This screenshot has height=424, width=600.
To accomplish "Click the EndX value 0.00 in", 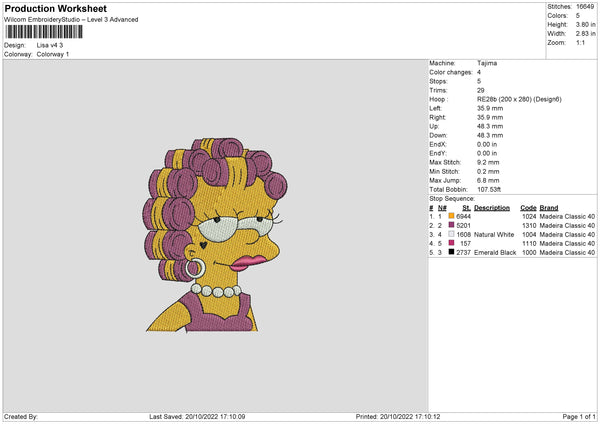I will (487, 144).
